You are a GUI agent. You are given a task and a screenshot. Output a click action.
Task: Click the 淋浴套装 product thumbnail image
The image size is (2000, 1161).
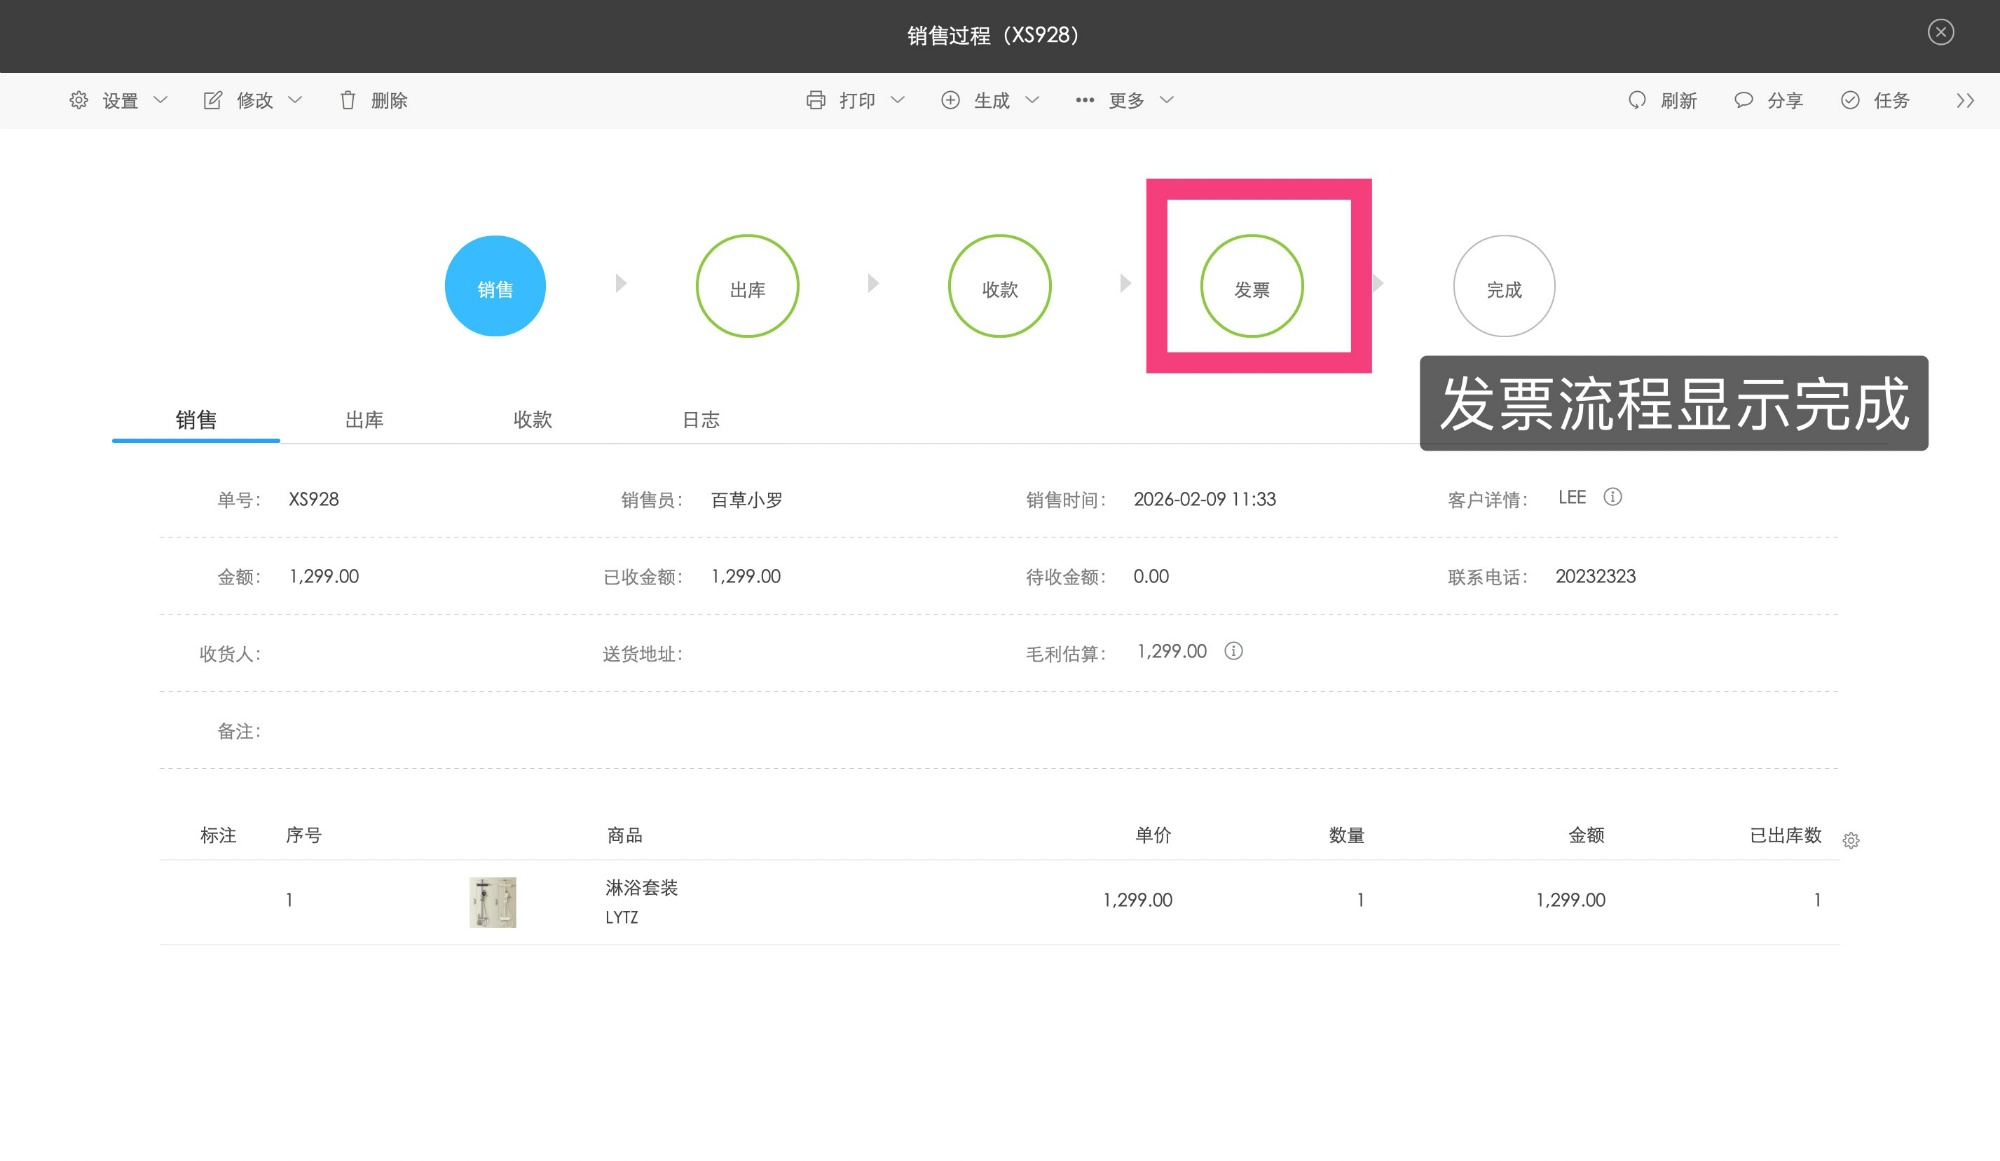coord(491,901)
